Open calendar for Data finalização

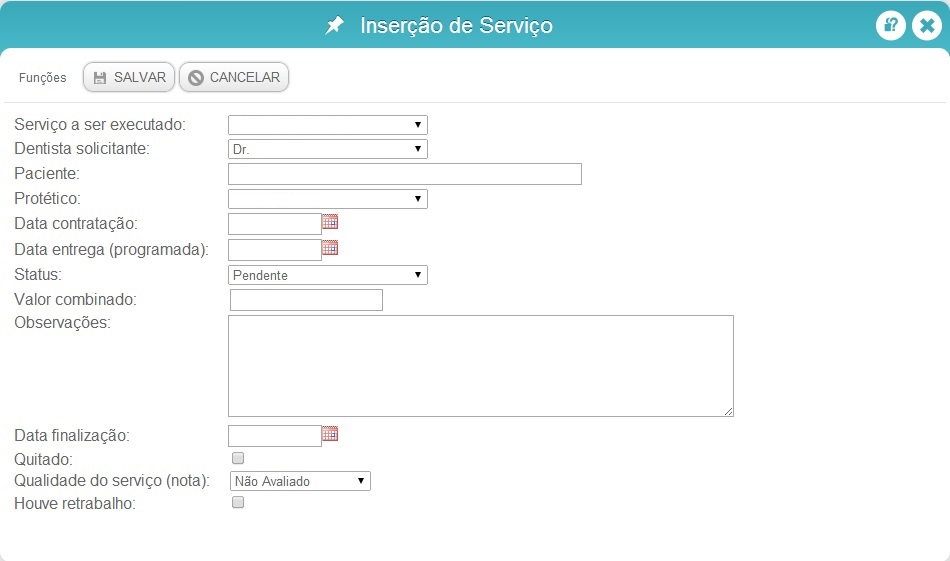(x=330, y=434)
